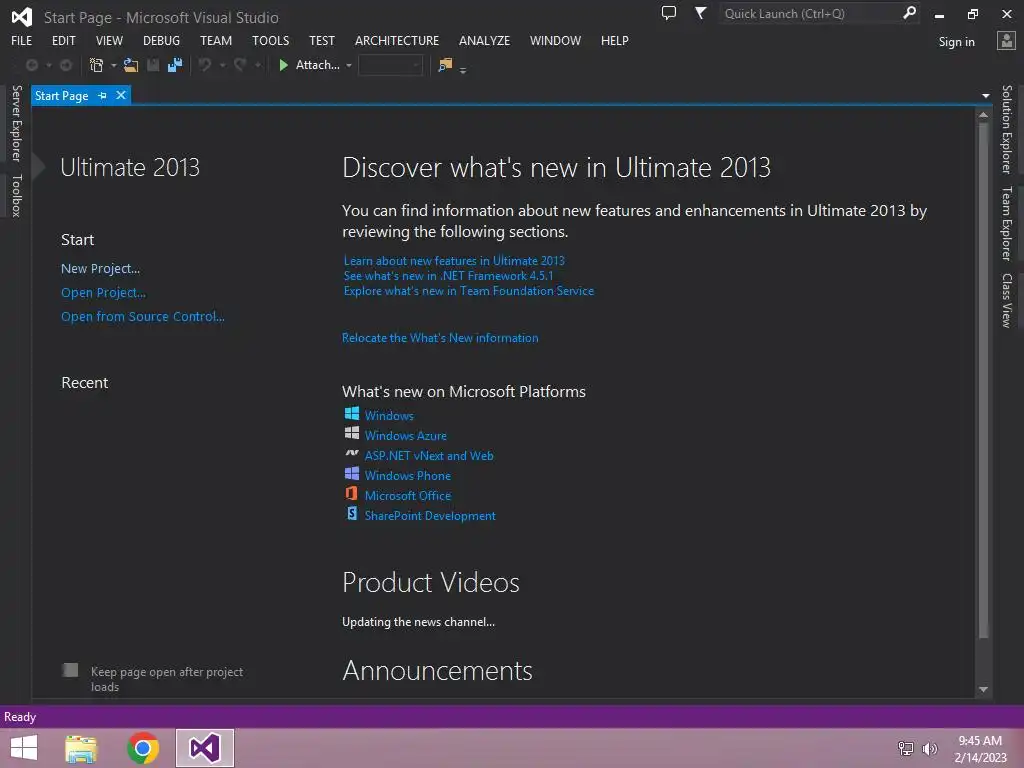
Task: Click Learn about new features in Ultimate 2013
Action: 454,261
